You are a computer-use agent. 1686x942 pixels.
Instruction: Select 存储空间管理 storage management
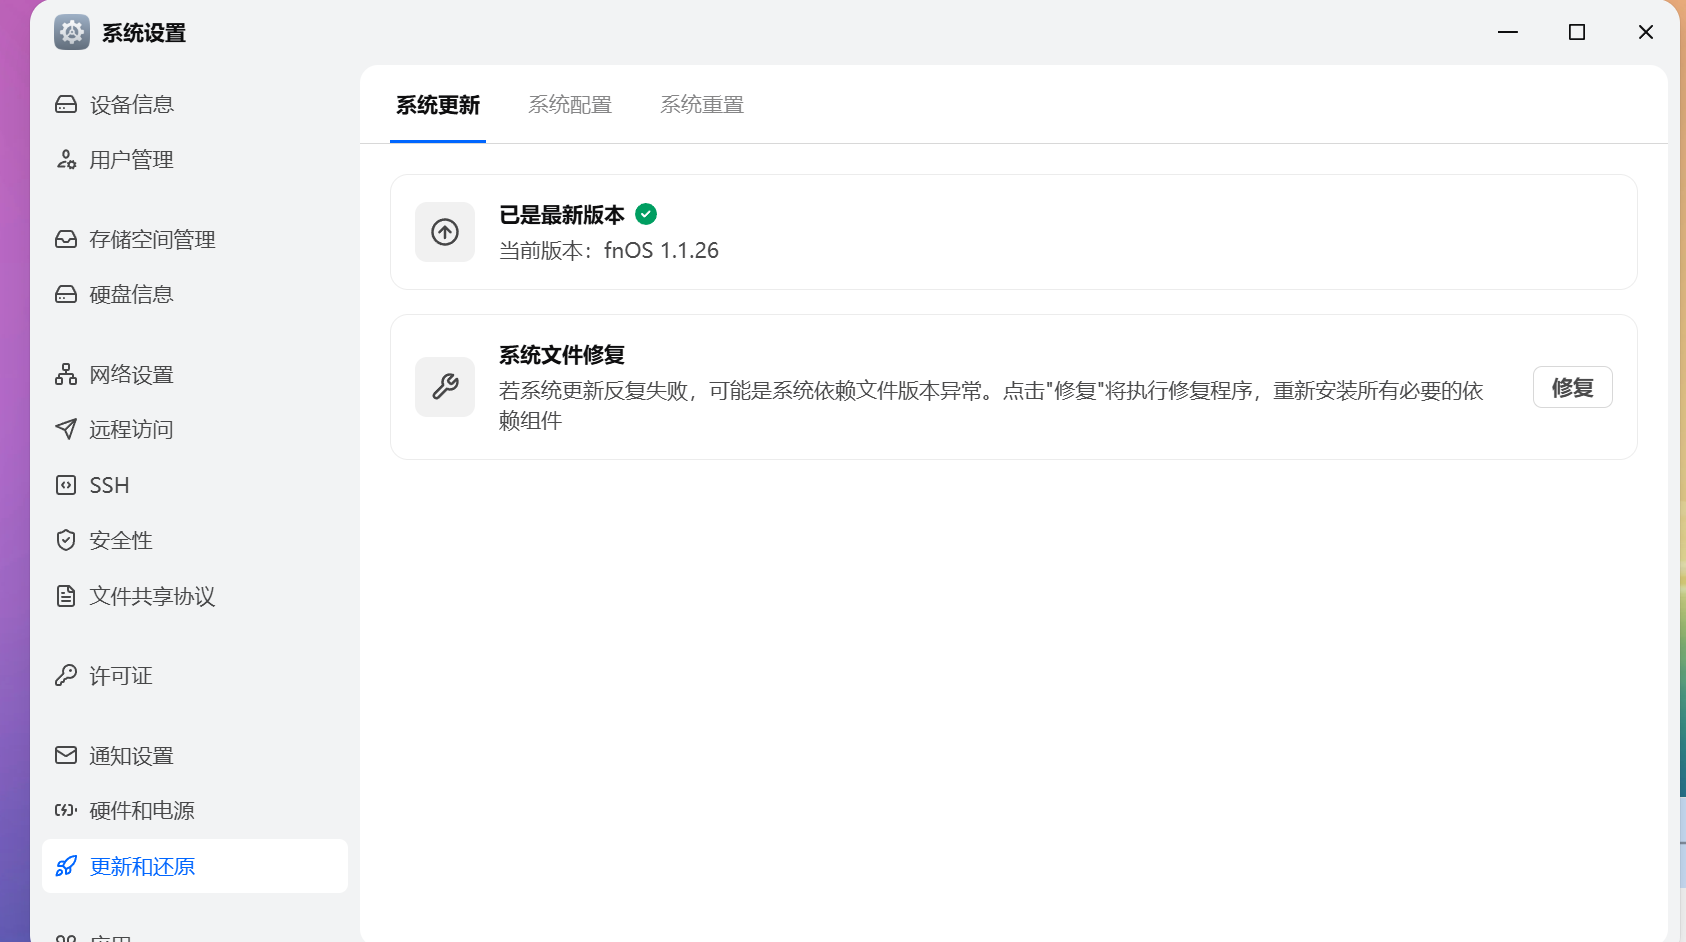tap(151, 239)
